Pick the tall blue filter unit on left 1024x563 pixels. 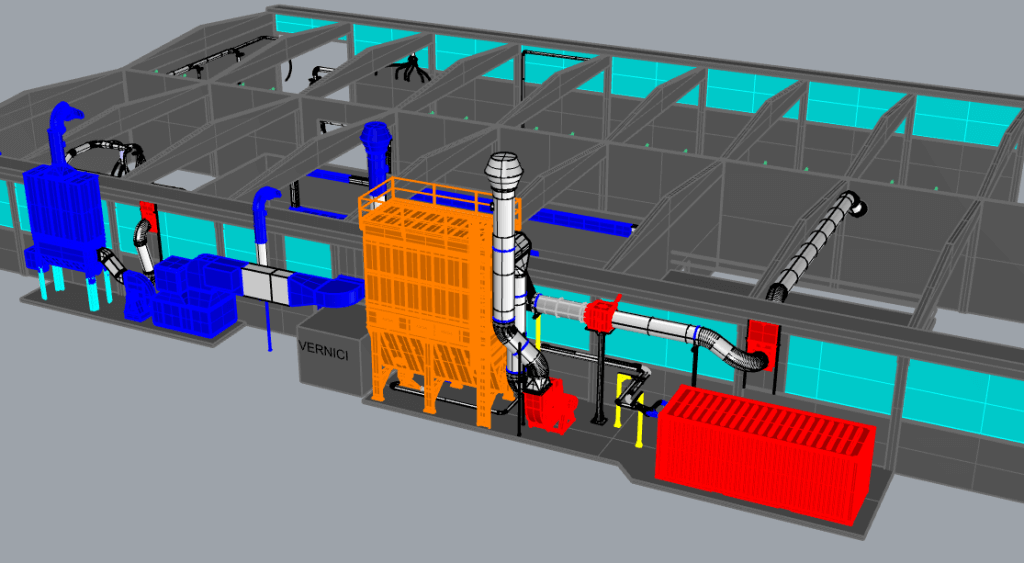click(x=62, y=215)
